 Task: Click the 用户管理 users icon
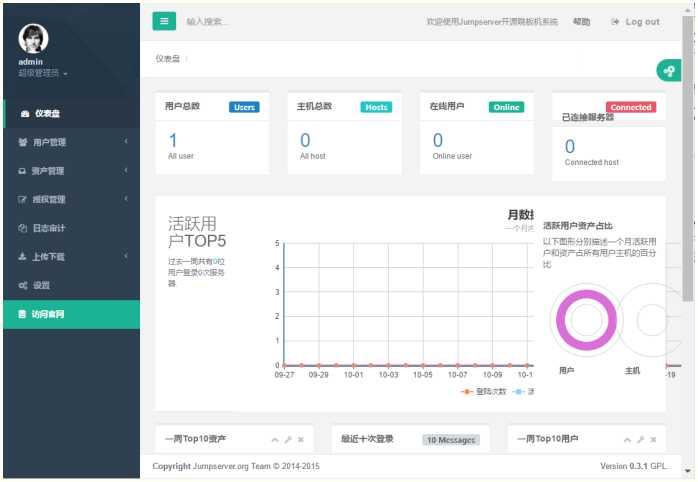[23, 142]
